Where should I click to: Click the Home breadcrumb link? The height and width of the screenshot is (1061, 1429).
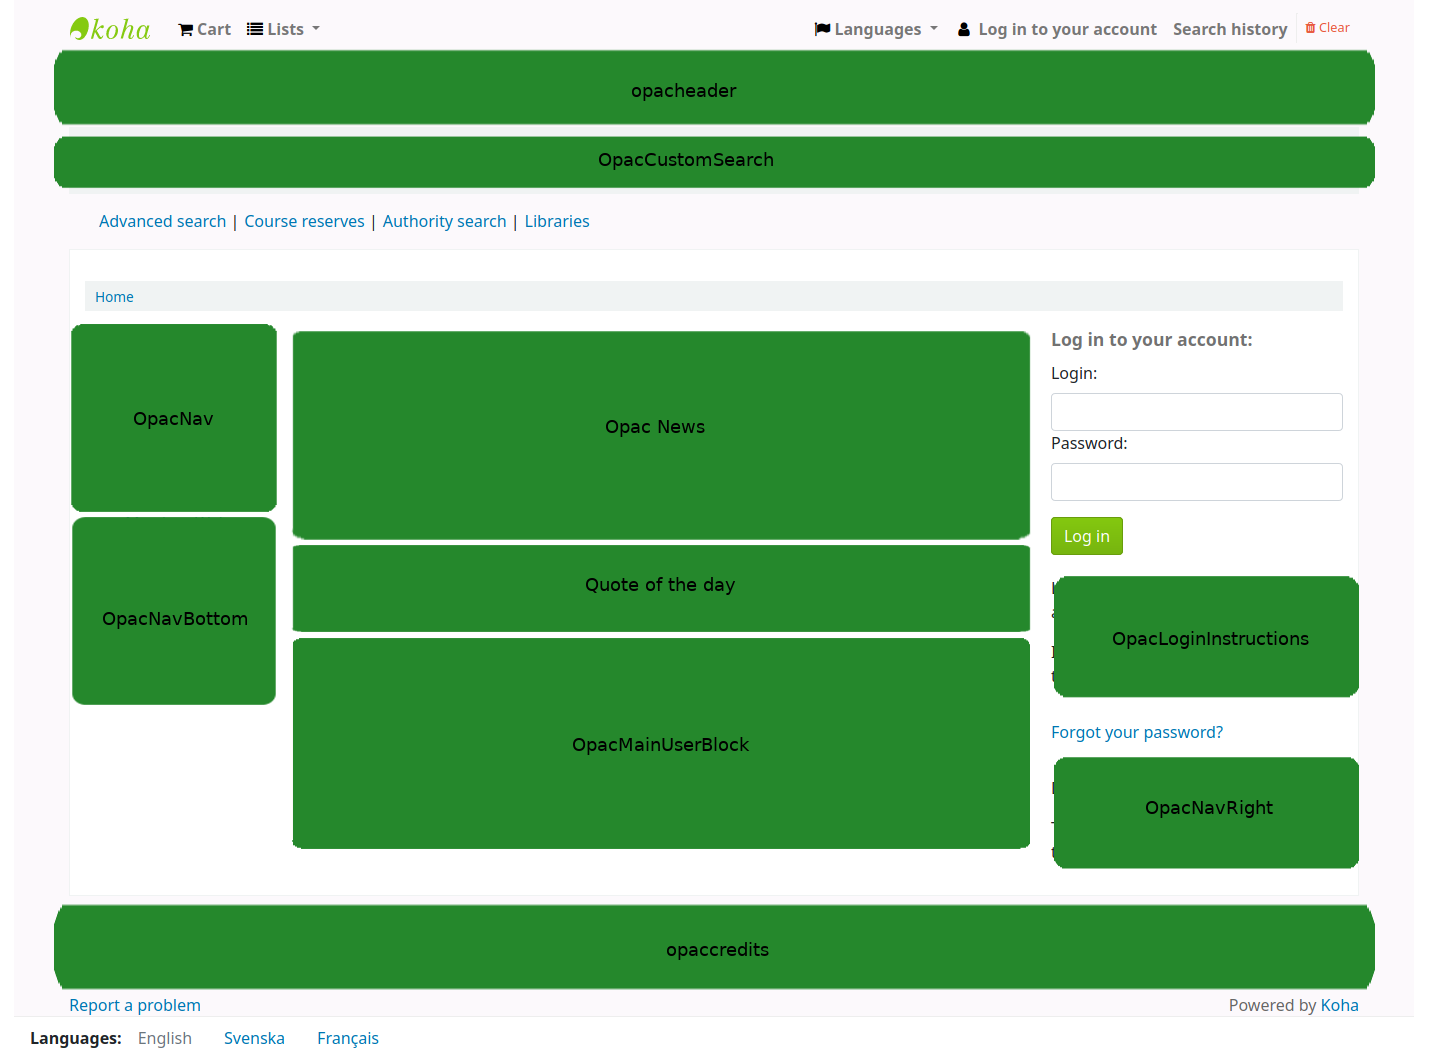[x=114, y=297]
